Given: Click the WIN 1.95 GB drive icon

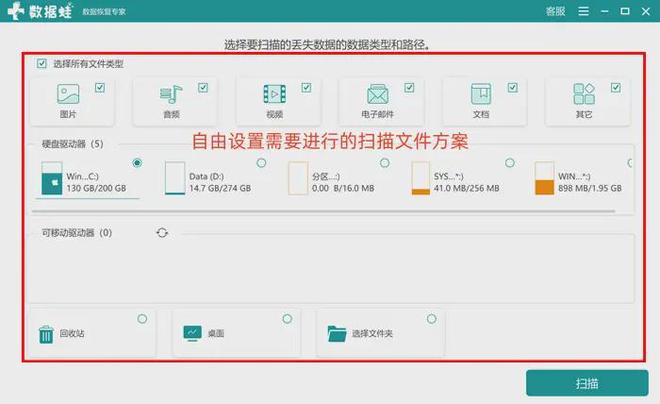Looking at the screenshot, I should pyautogui.click(x=544, y=178).
